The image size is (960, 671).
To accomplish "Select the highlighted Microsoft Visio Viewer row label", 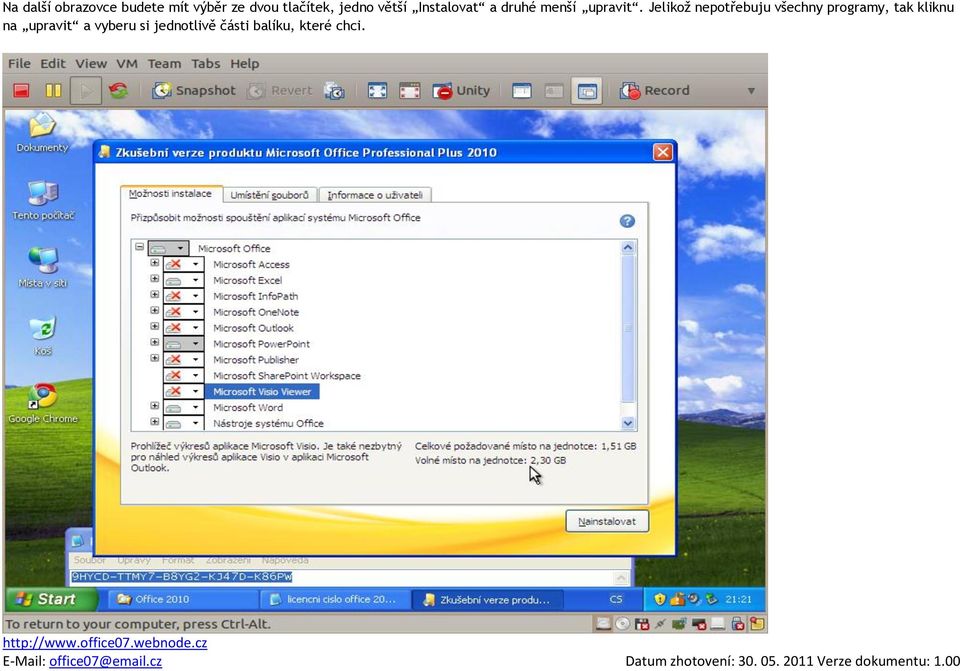I will (x=262, y=392).
